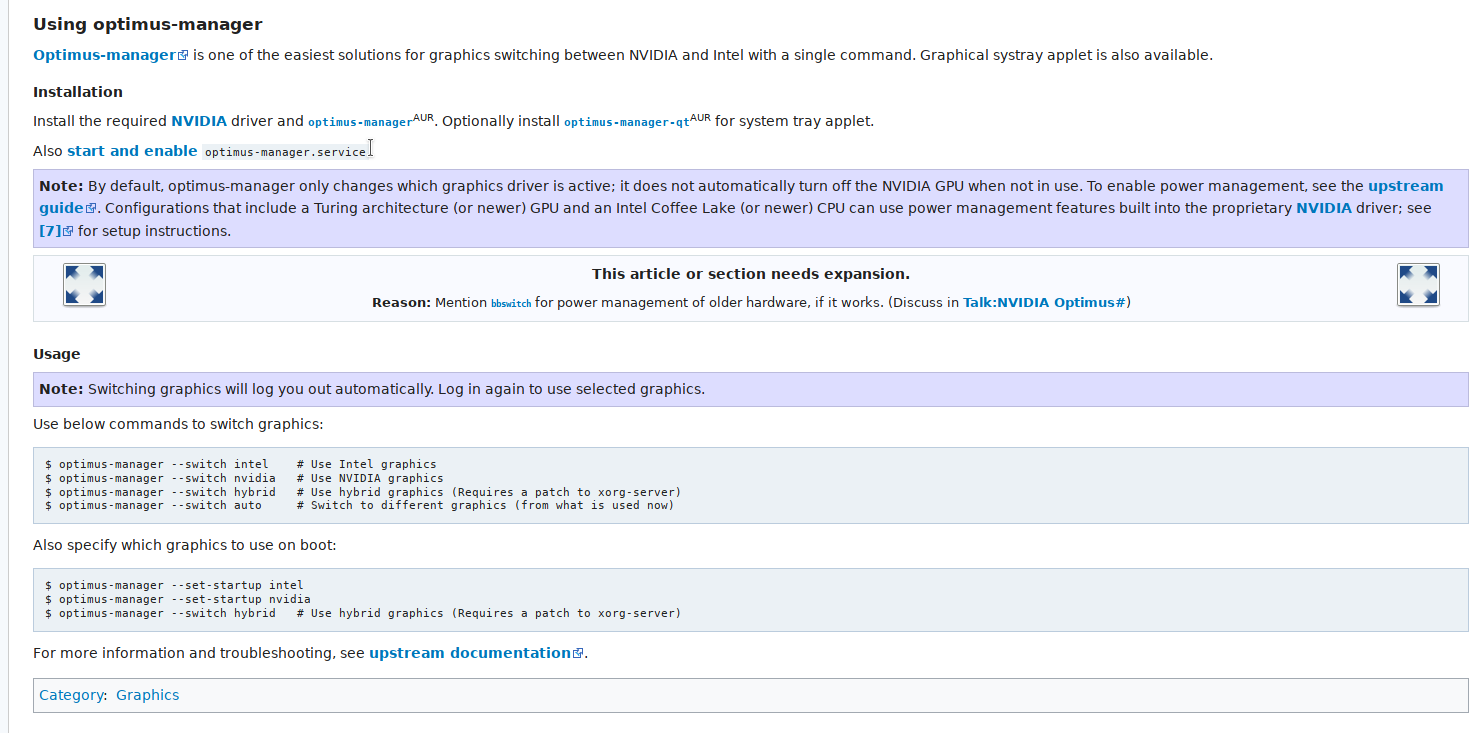This screenshot has width=1480, height=733.
Task: Click the external-link icon after Optimus-manager
Action: (183, 56)
